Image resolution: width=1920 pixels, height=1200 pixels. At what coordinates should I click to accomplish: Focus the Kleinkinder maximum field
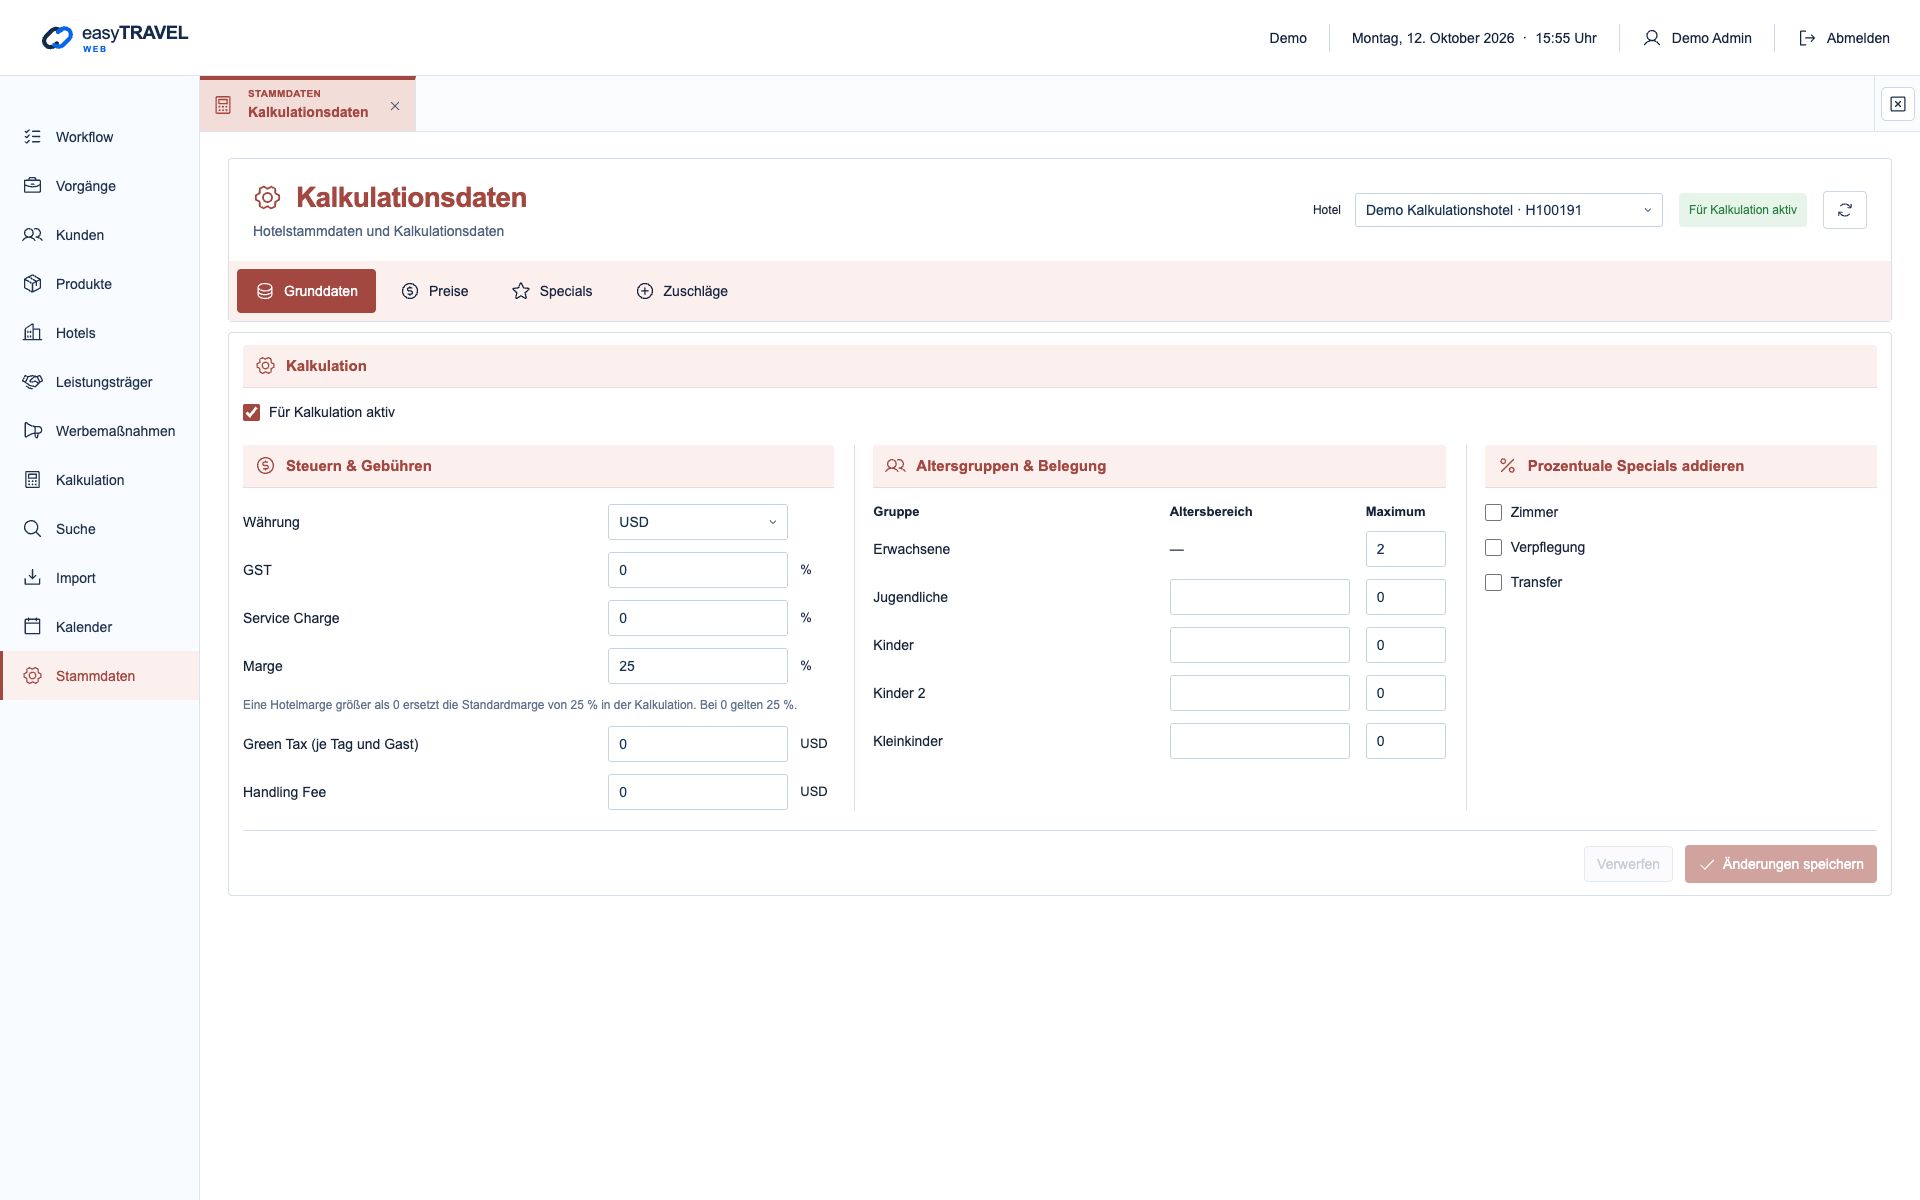tap(1405, 741)
